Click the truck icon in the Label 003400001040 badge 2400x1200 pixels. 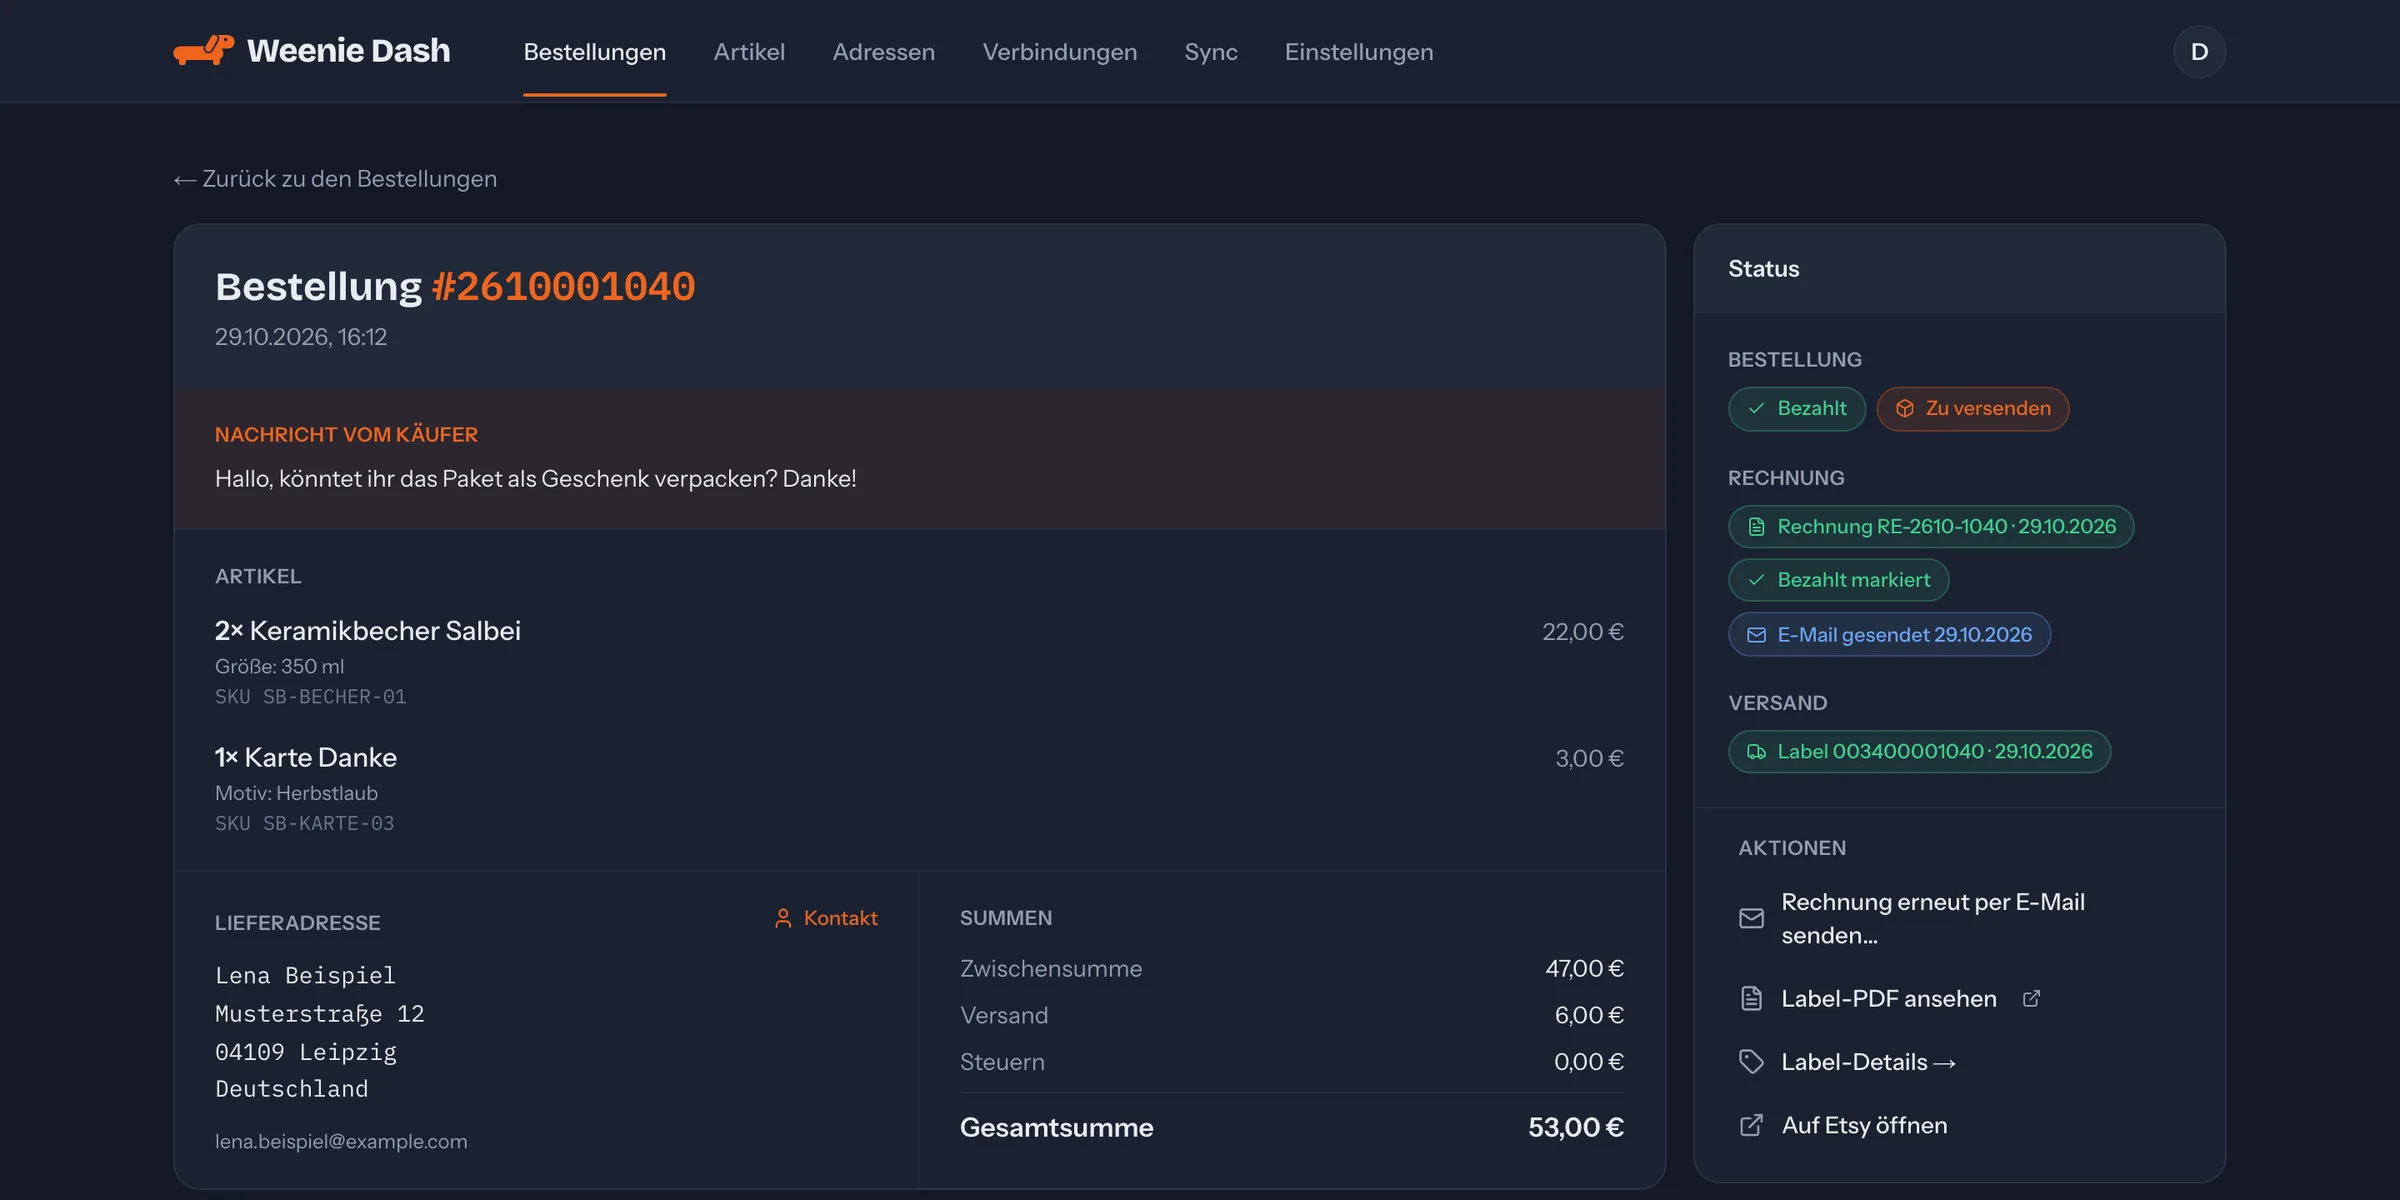(1756, 752)
